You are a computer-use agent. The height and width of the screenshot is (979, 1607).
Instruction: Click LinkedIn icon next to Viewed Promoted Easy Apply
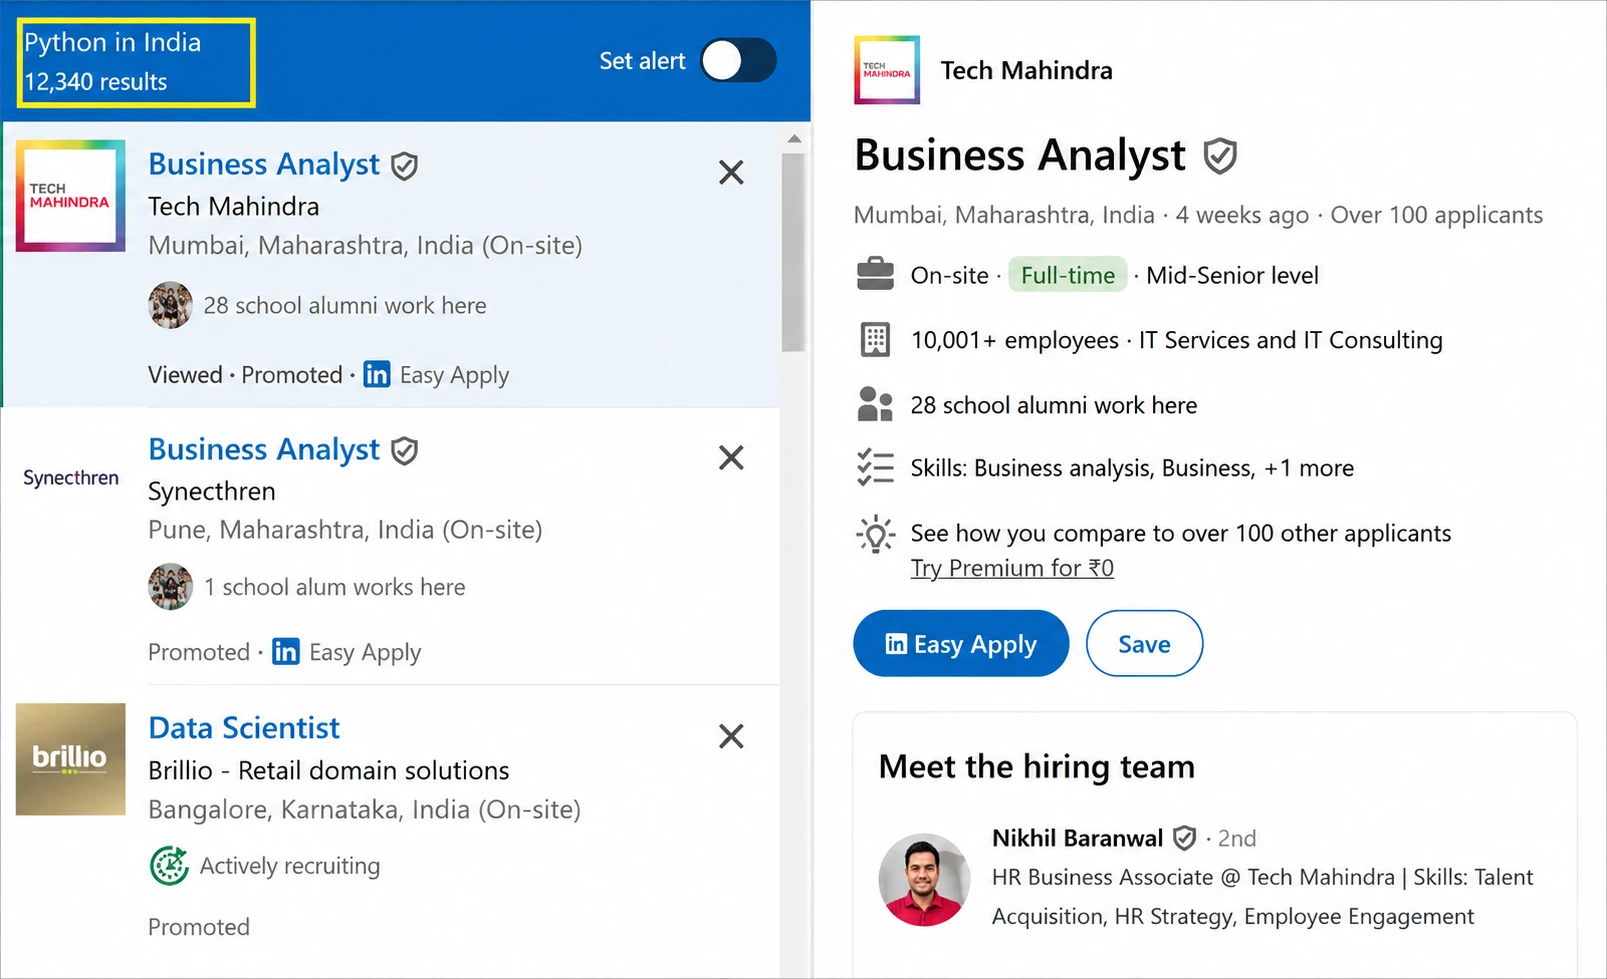(x=377, y=374)
